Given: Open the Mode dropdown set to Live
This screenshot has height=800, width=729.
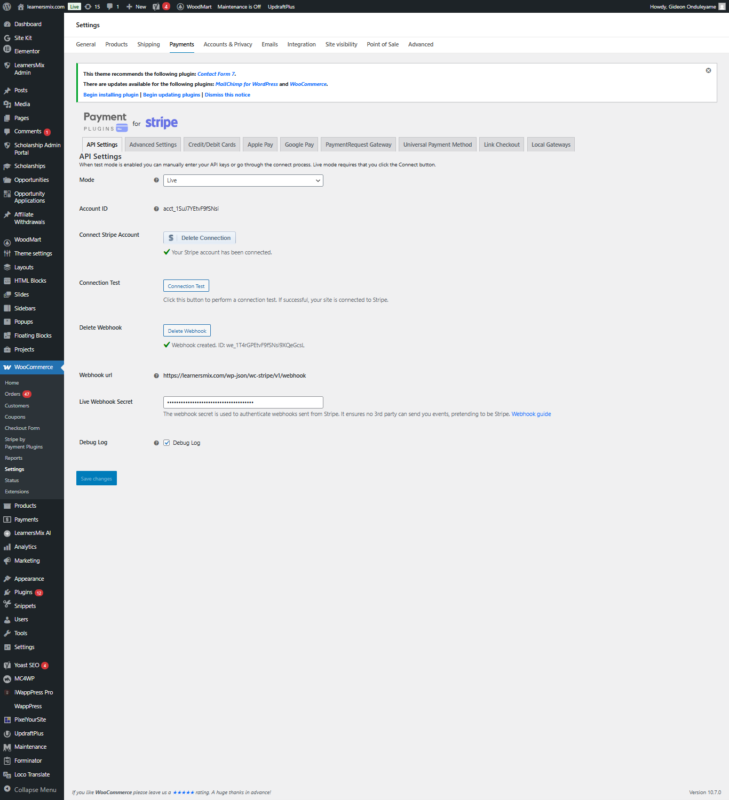Looking at the screenshot, I should [243, 181].
